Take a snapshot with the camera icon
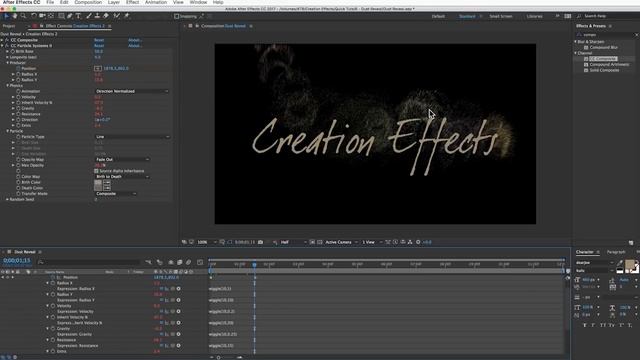Viewport: 640px width, 360px height. point(260,242)
